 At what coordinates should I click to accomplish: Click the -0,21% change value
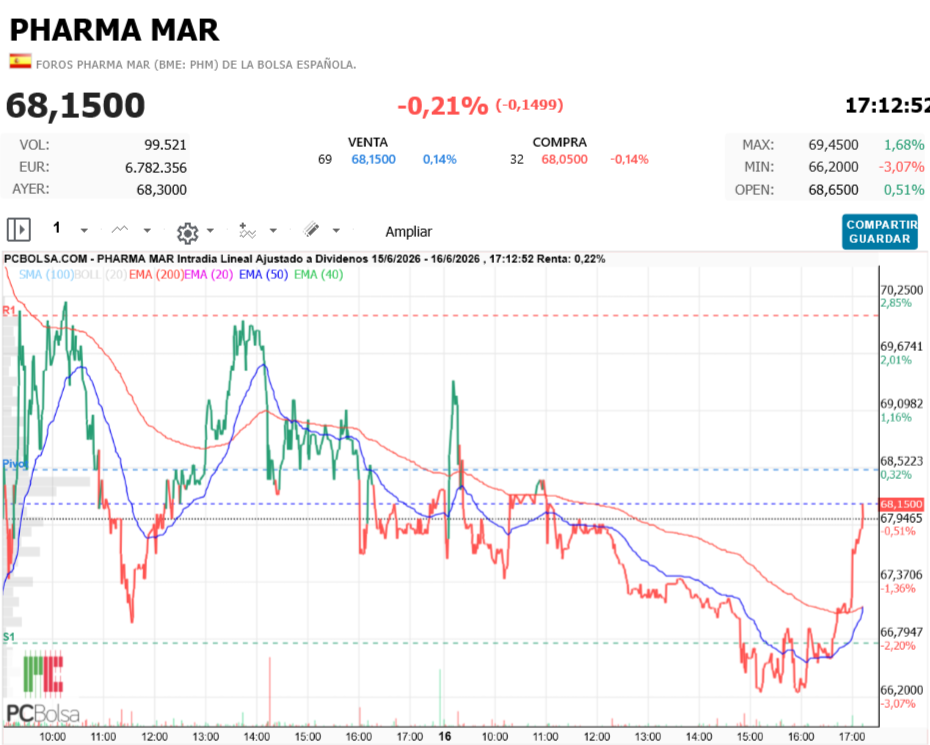pos(442,106)
